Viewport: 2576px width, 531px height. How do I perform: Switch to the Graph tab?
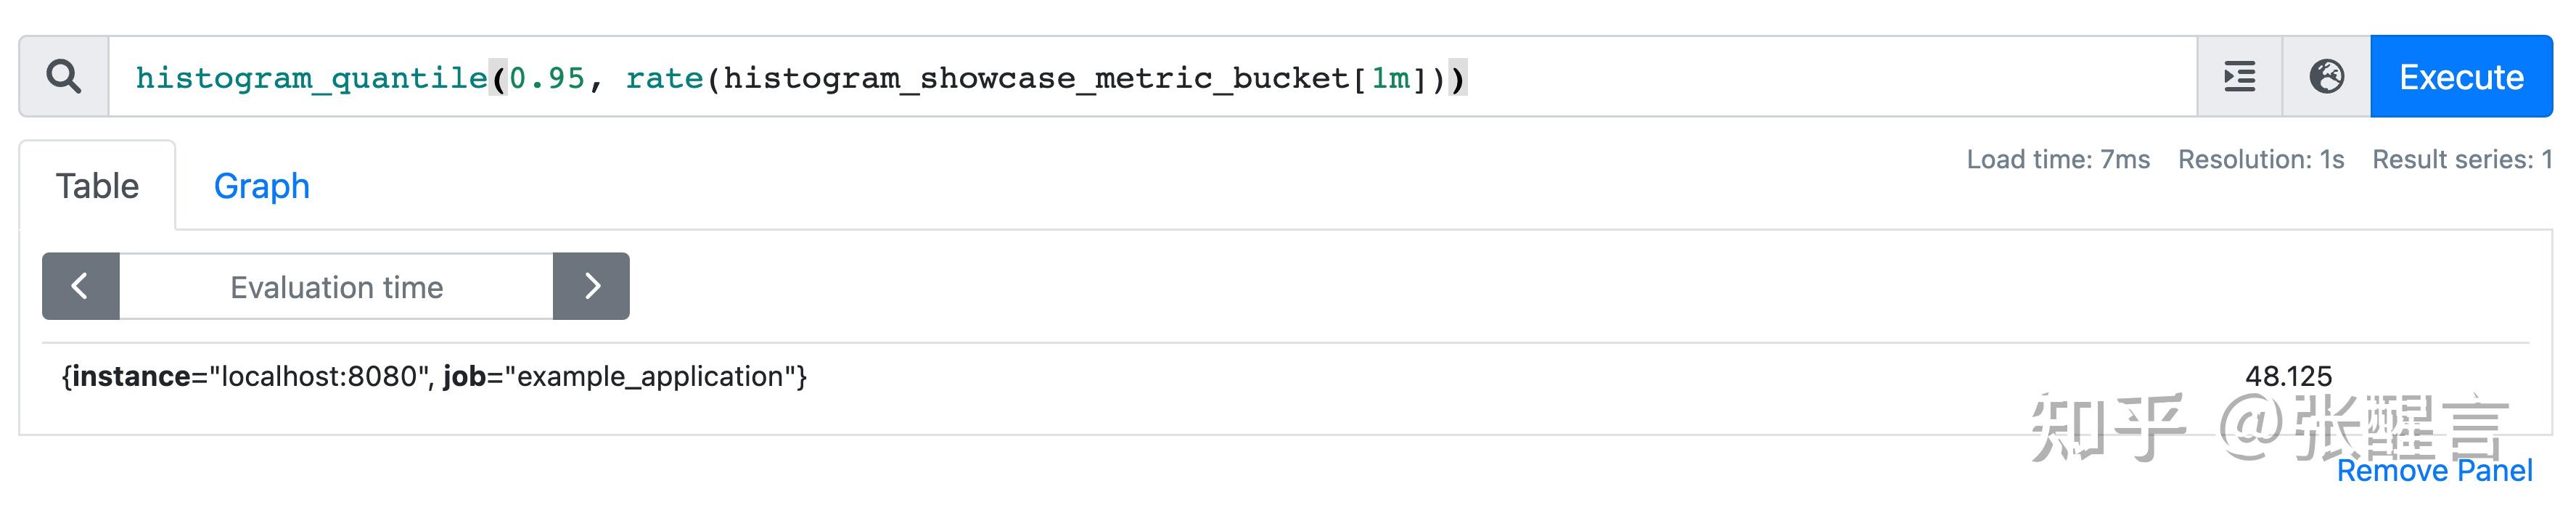pyautogui.click(x=261, y=186)
